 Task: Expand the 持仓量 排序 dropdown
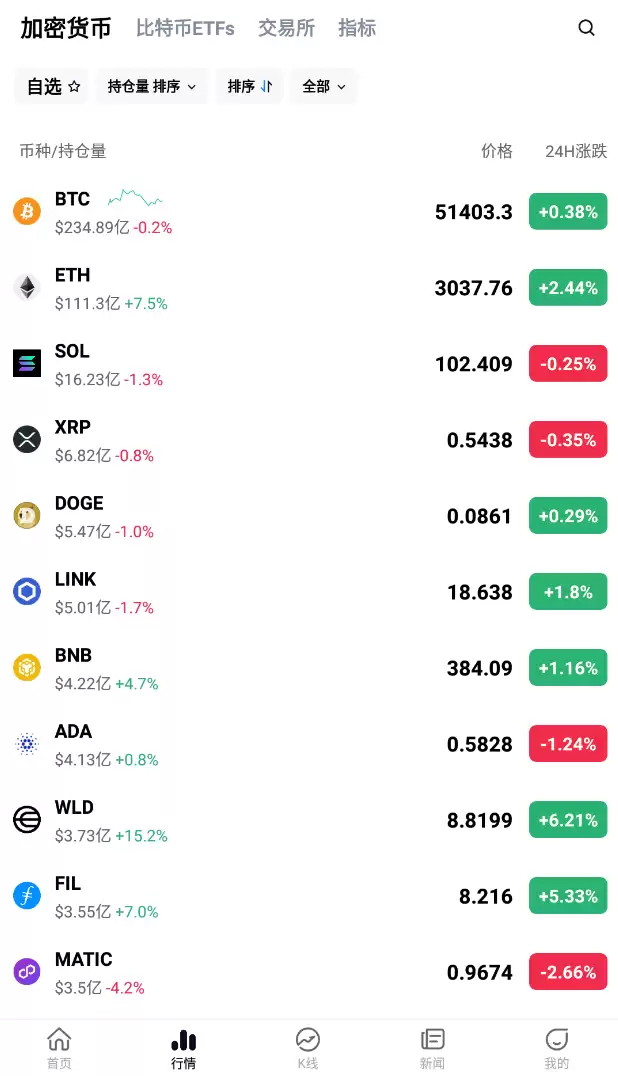(x=153, y=87)
